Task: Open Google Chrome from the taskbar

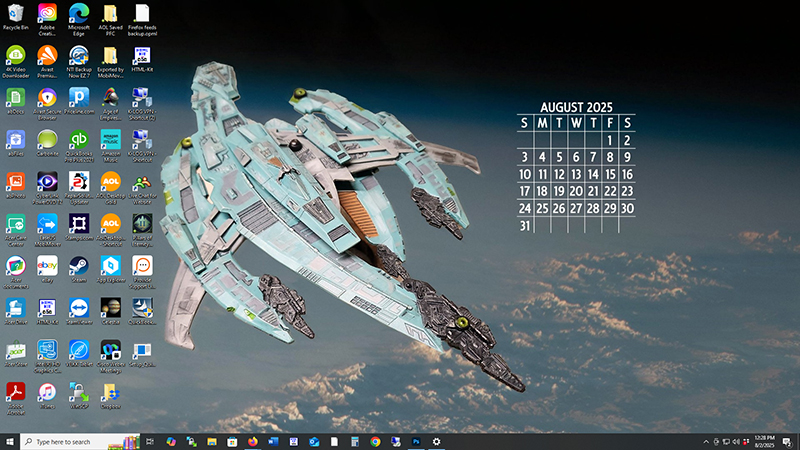Action: pyautogui.click(x=375, y=442)
